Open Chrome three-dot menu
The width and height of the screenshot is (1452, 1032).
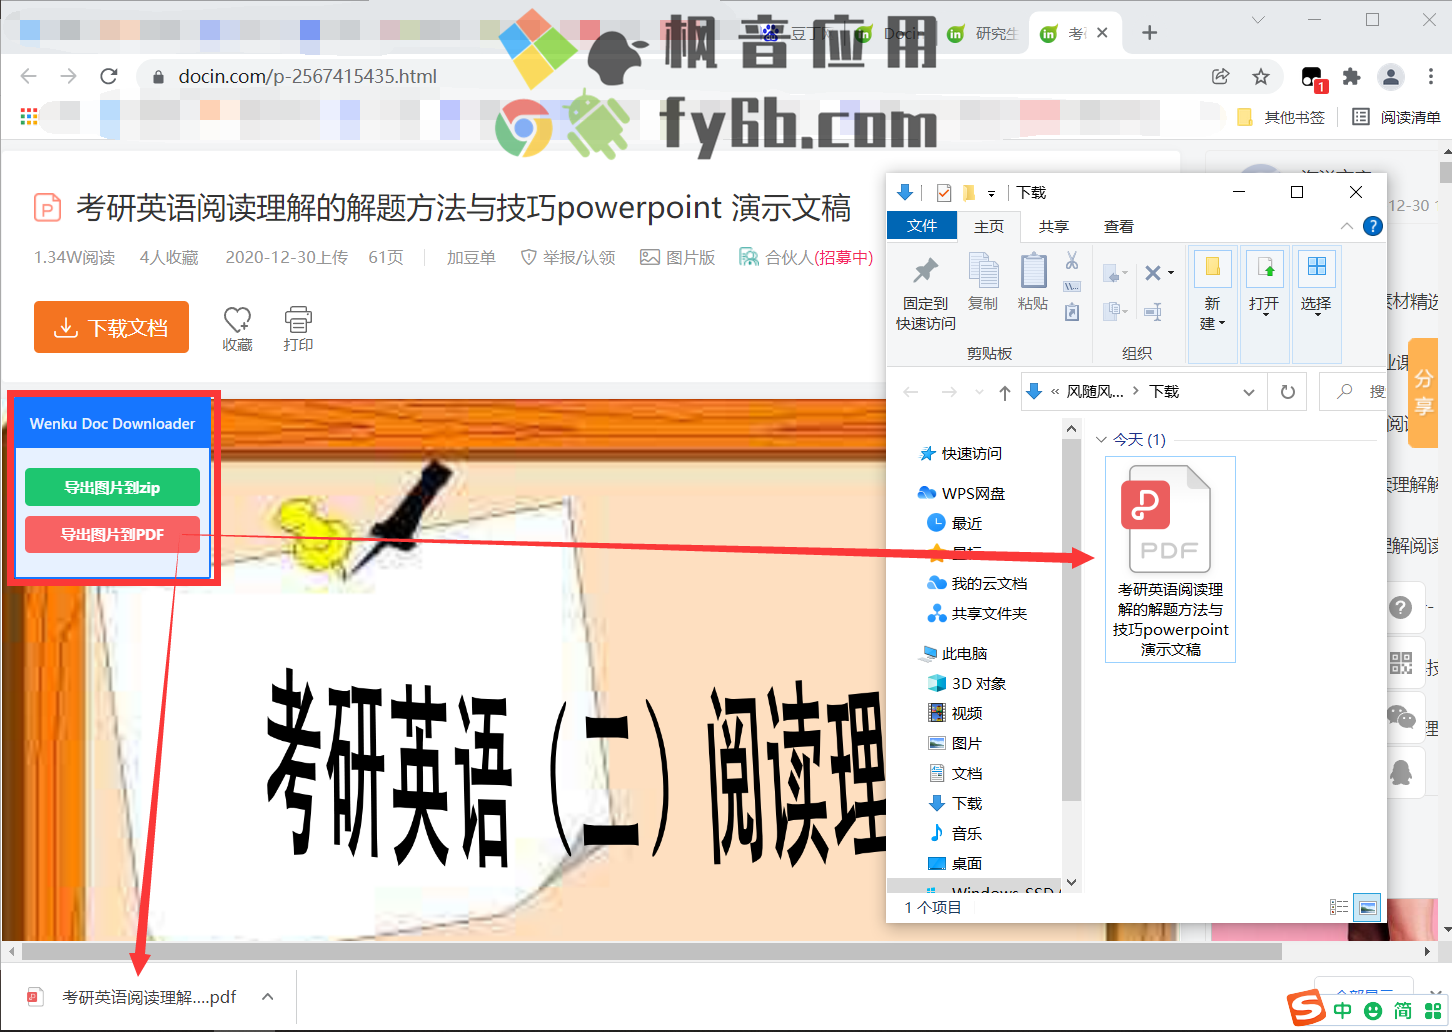pyautogui.click(x=1431, y=76)
